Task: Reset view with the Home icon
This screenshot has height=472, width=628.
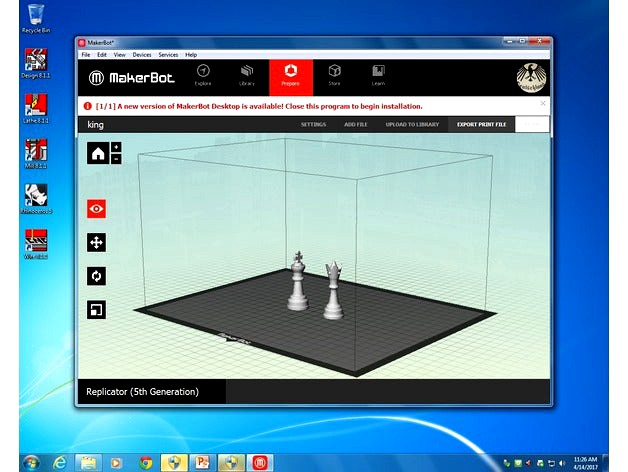Action: [97, 153]
